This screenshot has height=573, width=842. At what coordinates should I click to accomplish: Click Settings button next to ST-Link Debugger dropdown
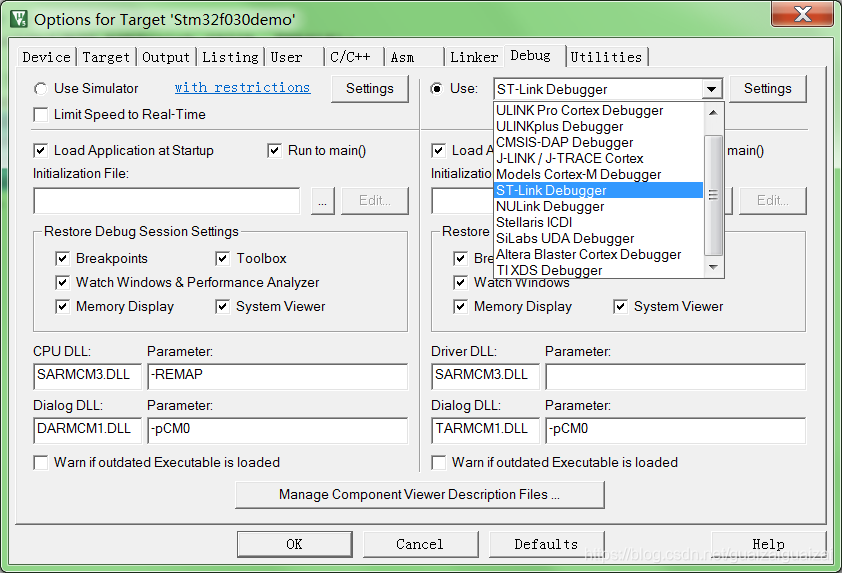pyautogui.click(x=767, y=89)
